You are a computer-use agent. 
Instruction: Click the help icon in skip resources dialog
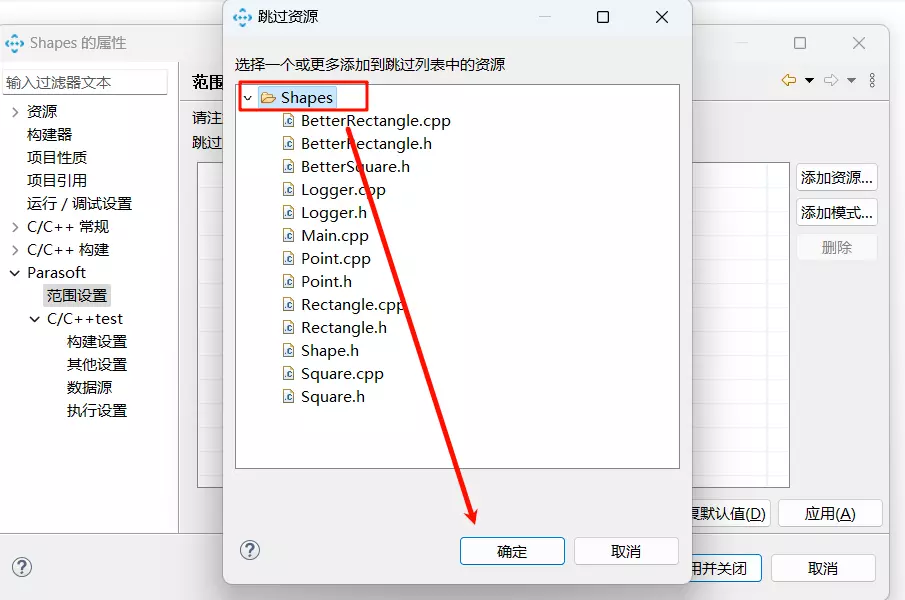point(250,550)
